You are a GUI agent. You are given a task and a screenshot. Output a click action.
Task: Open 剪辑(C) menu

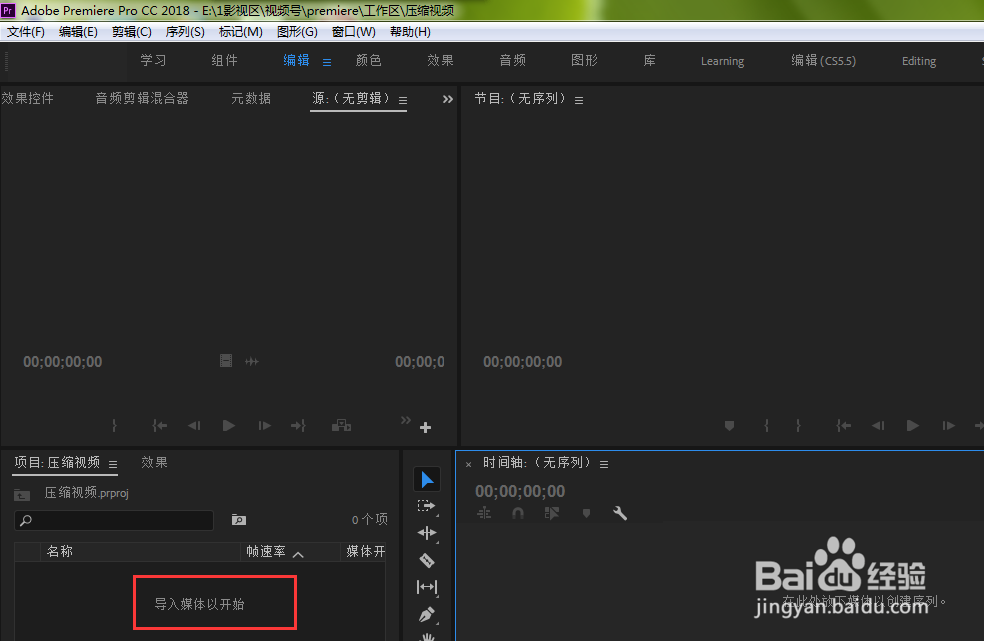click(x=132, y=31)
